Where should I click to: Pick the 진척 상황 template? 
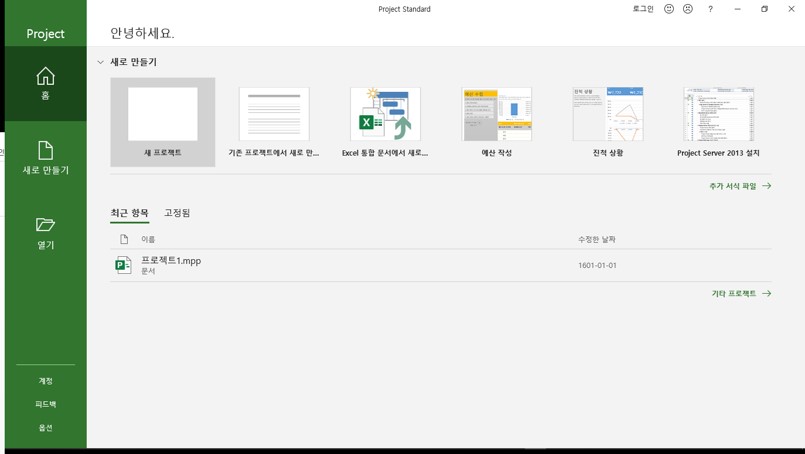click(x=608, y=122)
